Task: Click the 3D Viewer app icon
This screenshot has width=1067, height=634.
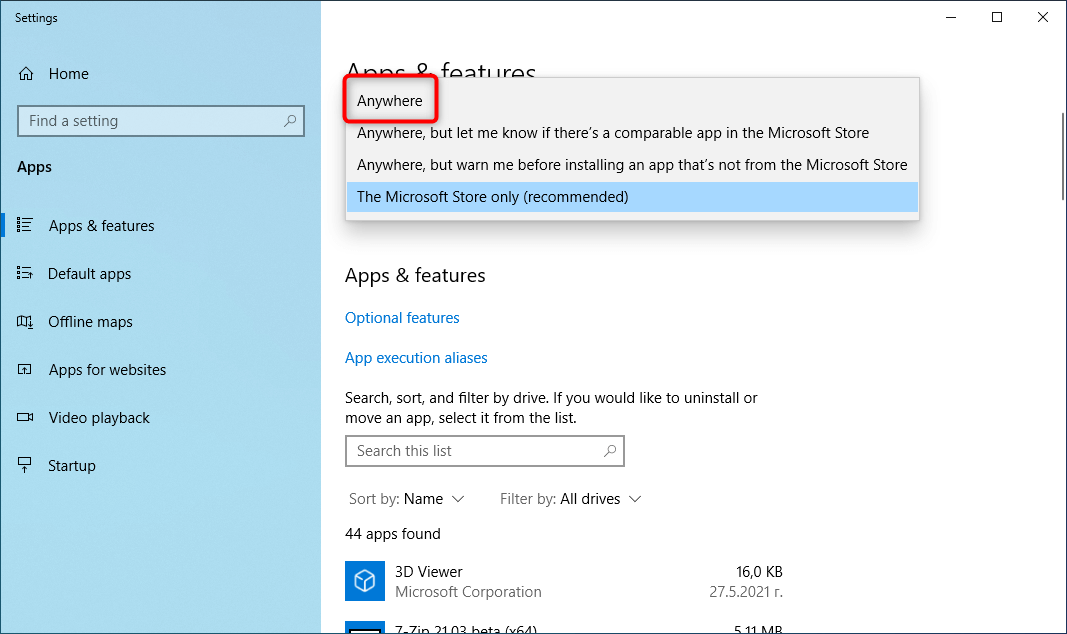Action: click(365, 581)
